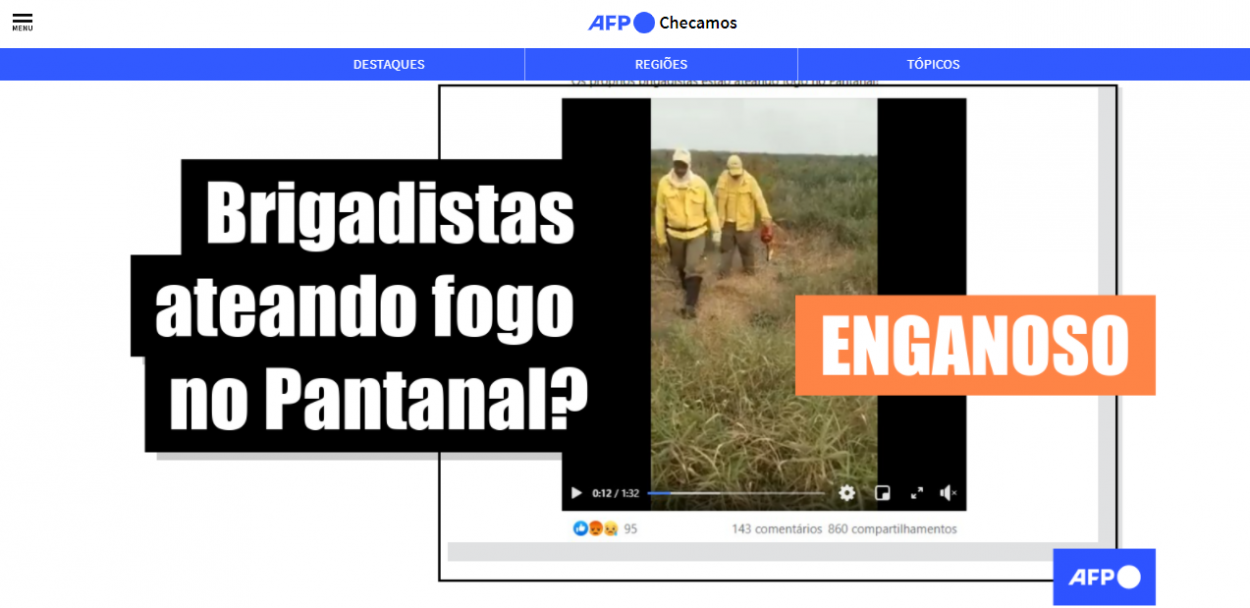Click the picture-in-picture icon
Image resolution: width=1250 pixels, height=608 pixels.
[x=882, y=493]
